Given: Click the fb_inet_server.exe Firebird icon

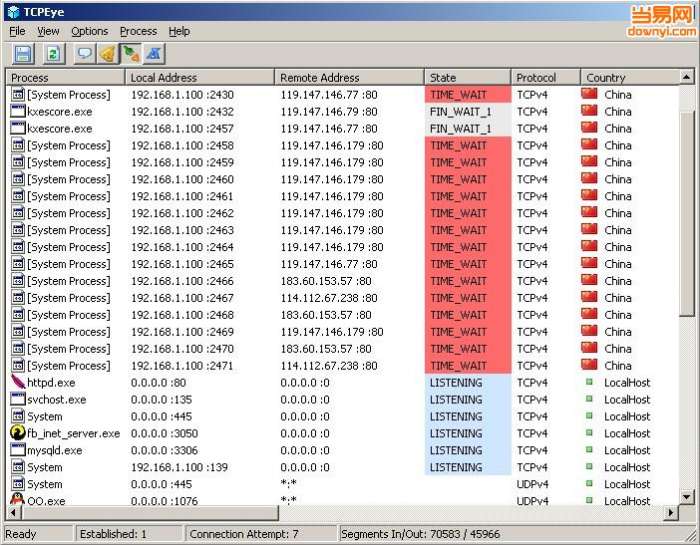Looking at the screenshot, I should [18, 433].
